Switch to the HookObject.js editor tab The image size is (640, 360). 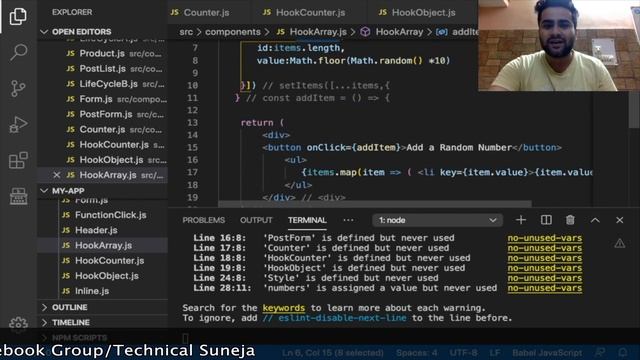point(418,13)
